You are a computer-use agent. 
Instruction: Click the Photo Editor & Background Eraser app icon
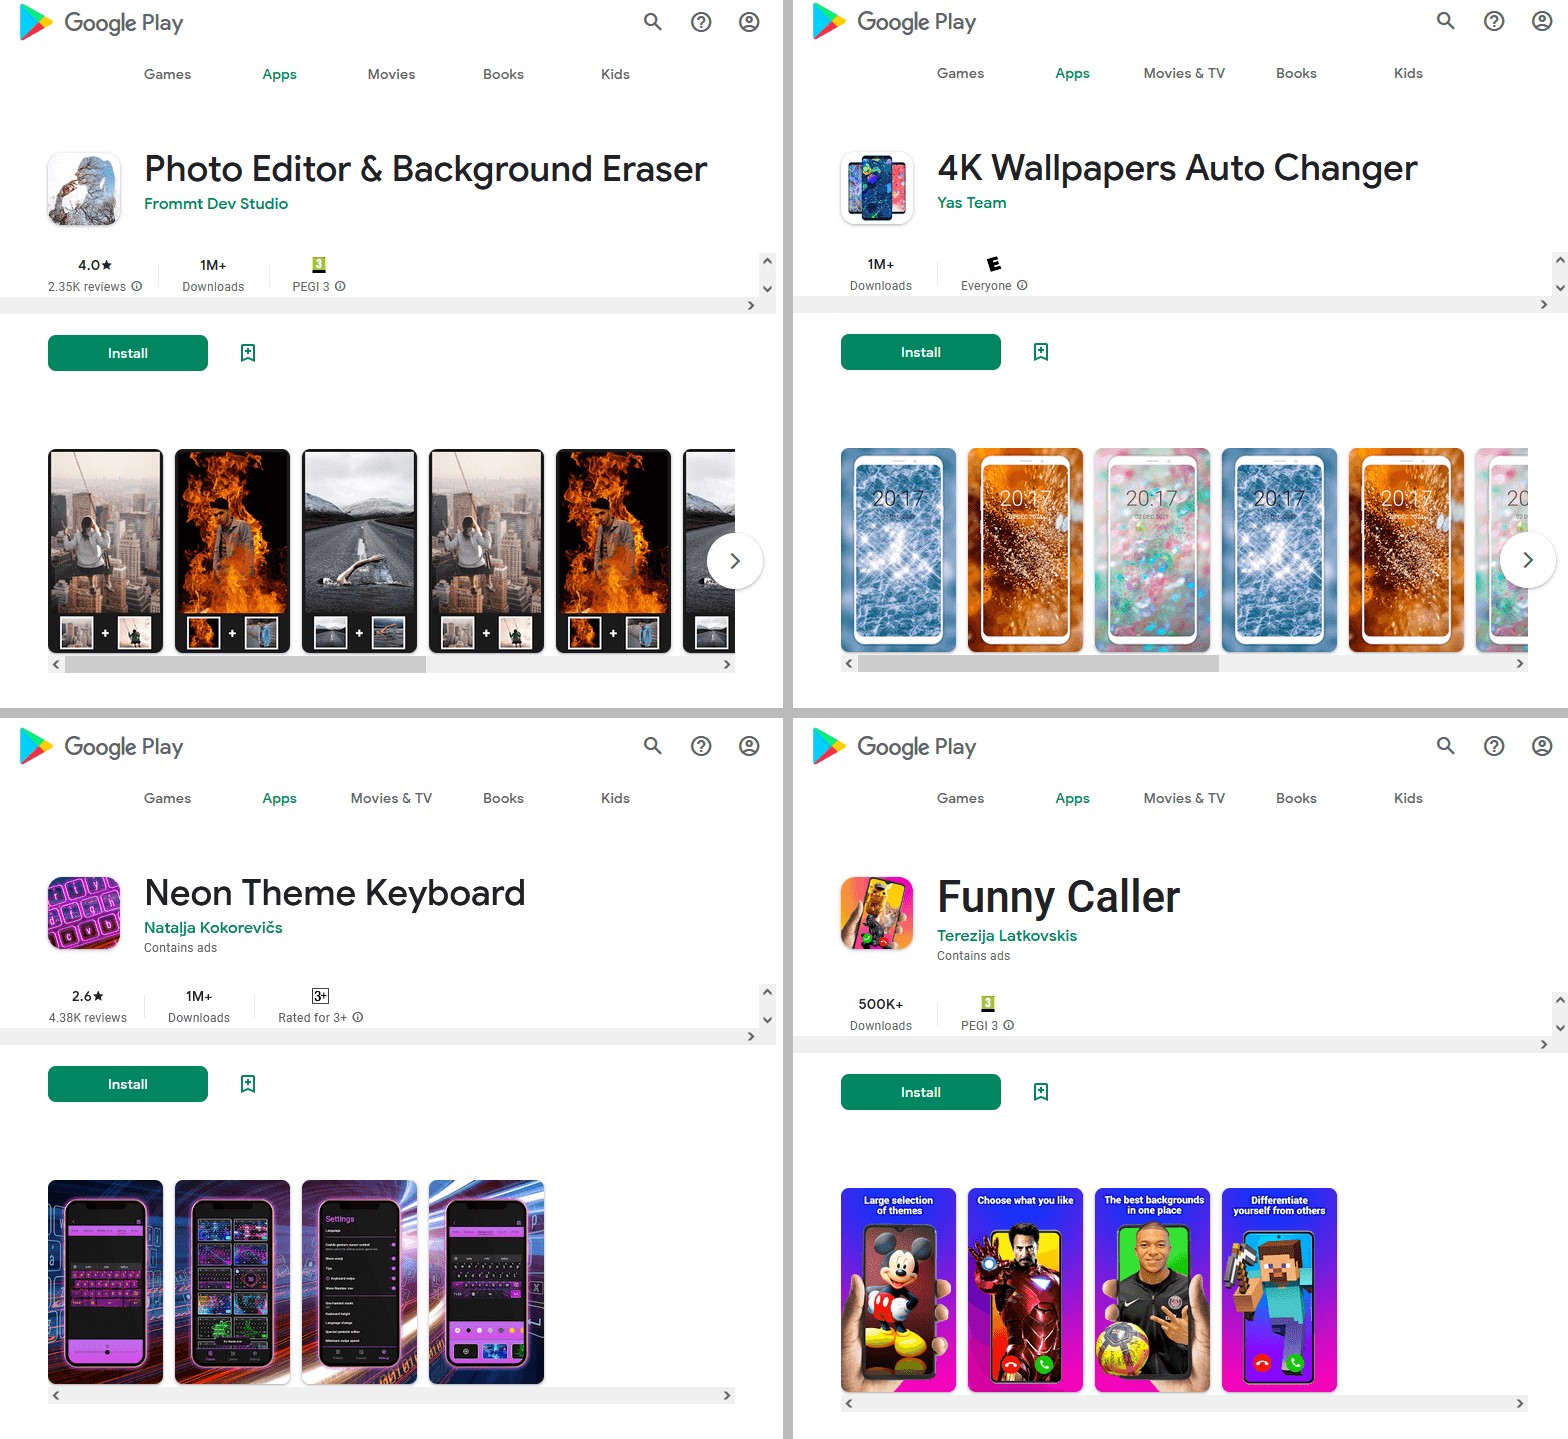84,189
